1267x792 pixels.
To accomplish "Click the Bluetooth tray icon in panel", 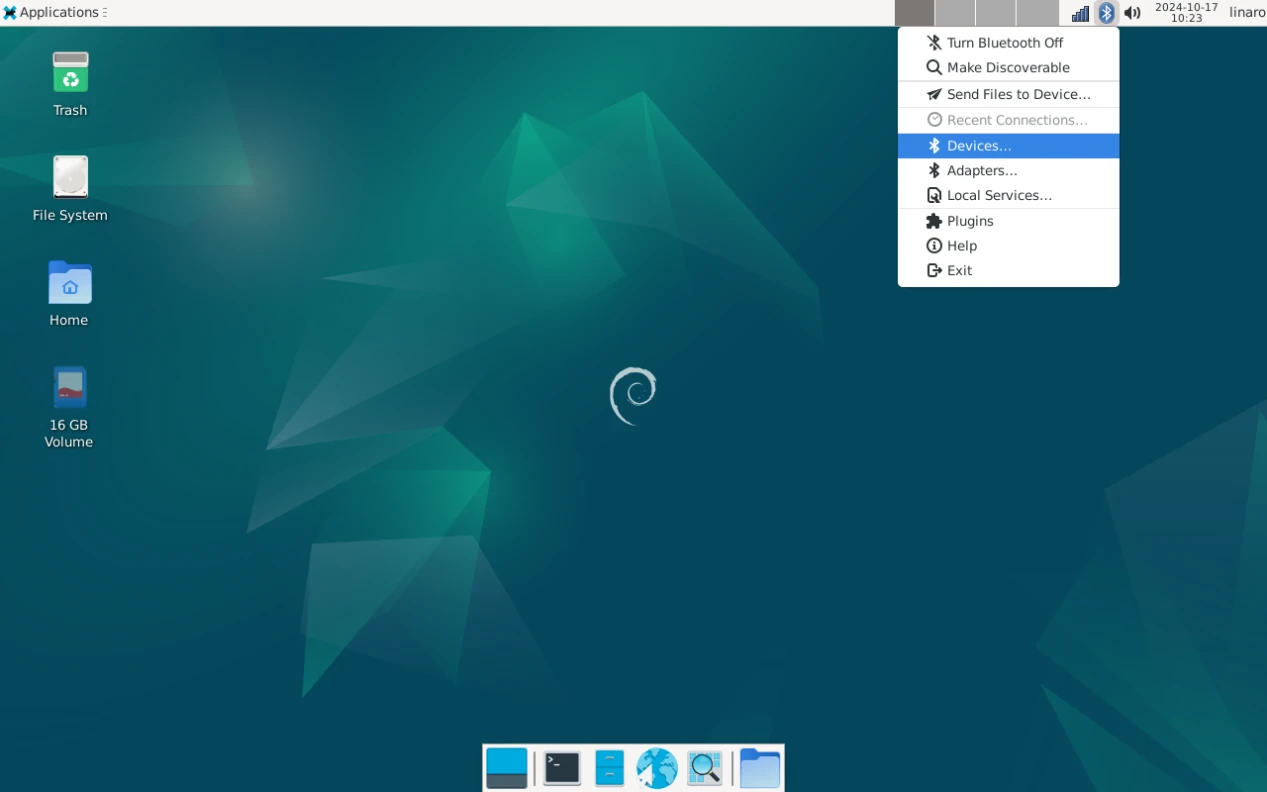I will pos(1106,13).
